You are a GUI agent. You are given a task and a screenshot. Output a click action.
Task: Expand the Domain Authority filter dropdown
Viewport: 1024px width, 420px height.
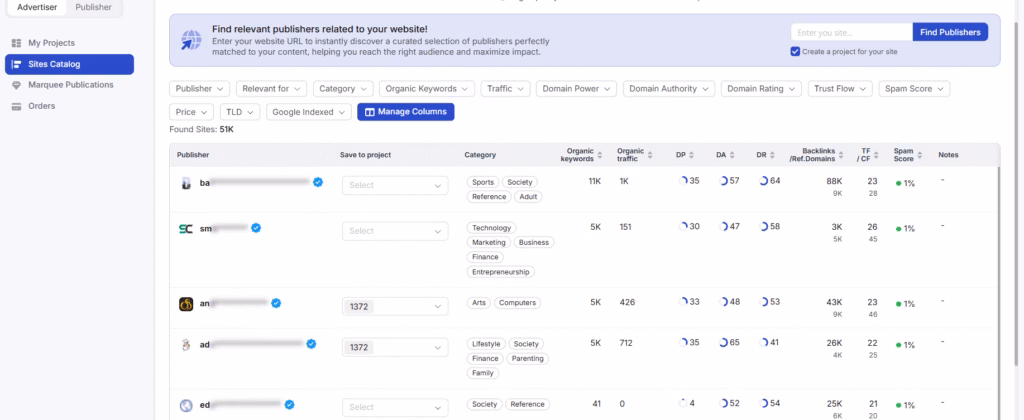[666, 89]
